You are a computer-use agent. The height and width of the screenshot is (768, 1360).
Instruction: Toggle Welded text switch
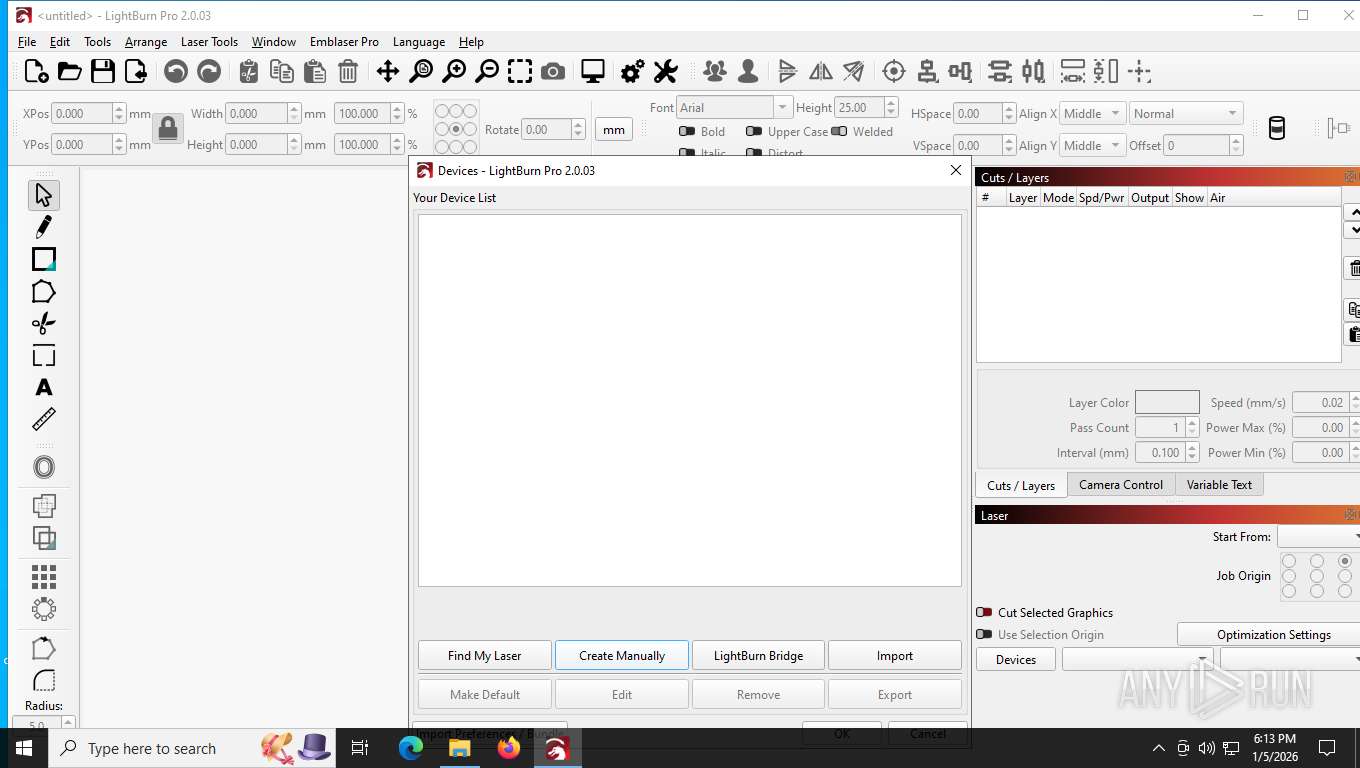point(839,131)
